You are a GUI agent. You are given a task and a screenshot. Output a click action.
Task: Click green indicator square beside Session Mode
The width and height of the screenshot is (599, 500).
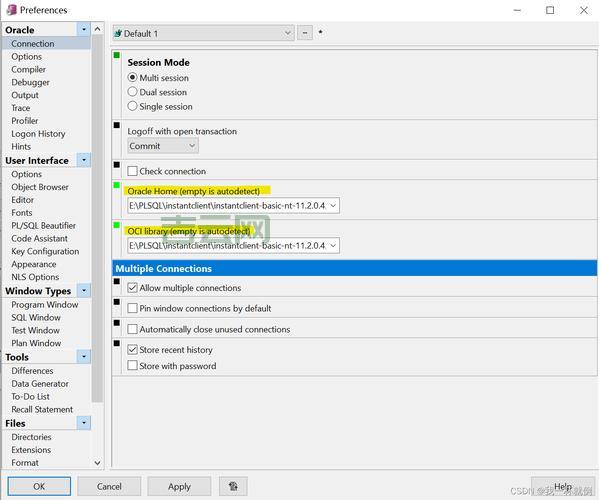pos(117,55)
